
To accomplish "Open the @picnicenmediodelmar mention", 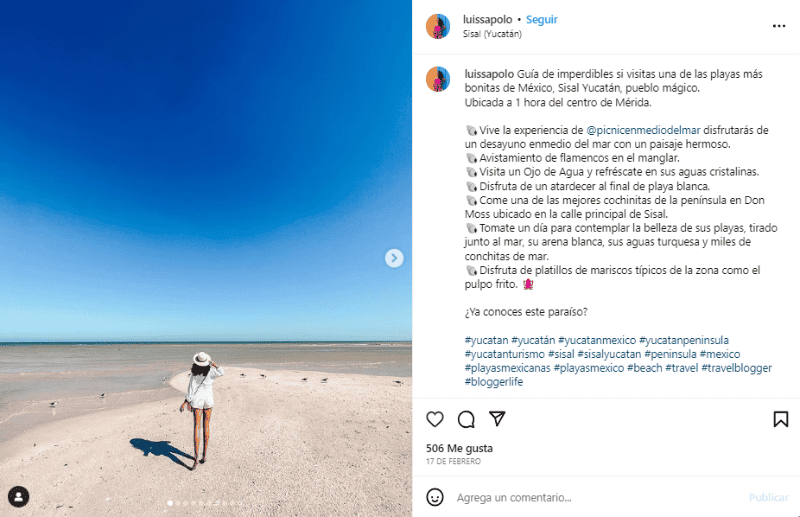I will pos(643,130).
